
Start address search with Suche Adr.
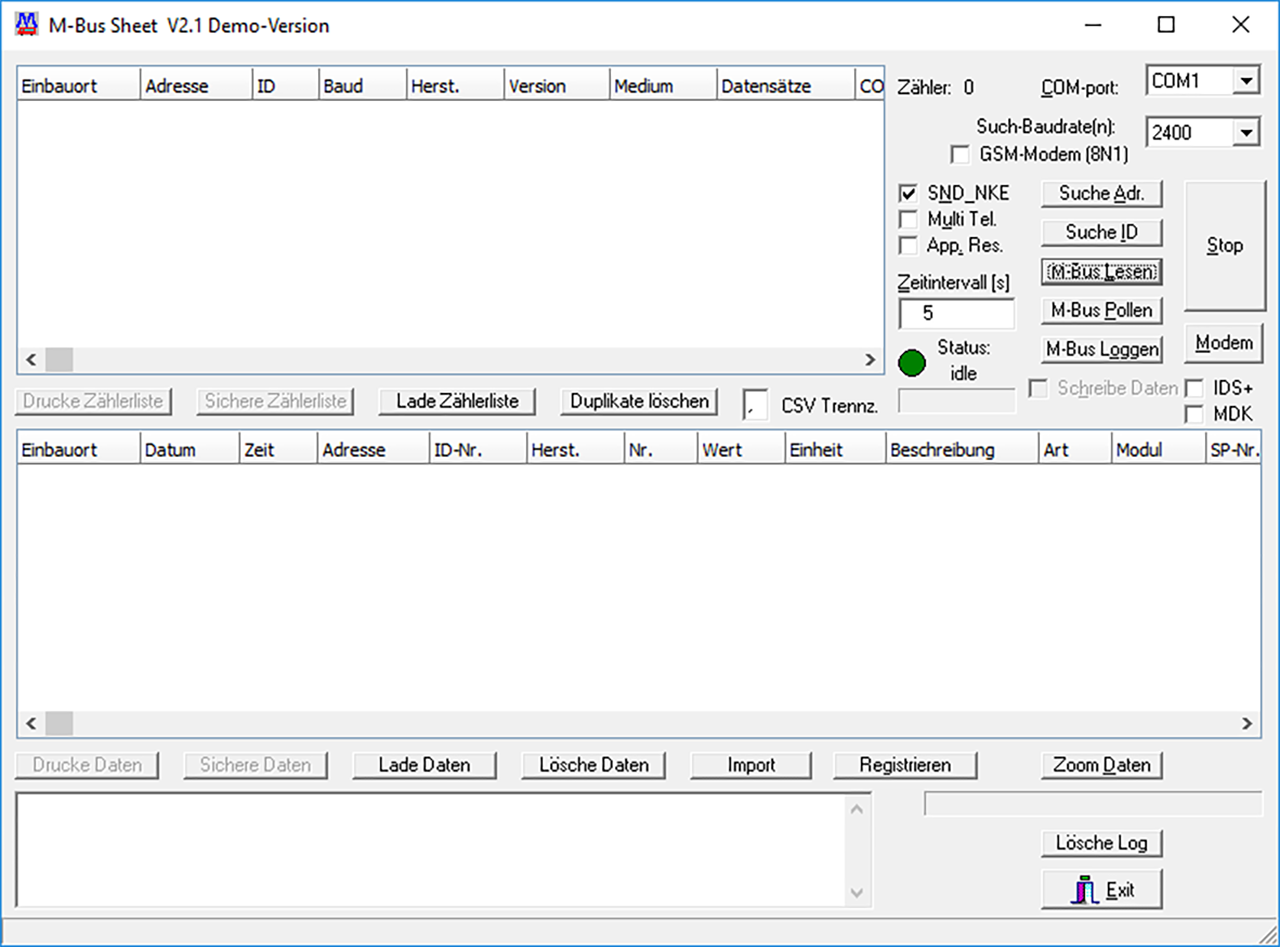[1101, 193]
